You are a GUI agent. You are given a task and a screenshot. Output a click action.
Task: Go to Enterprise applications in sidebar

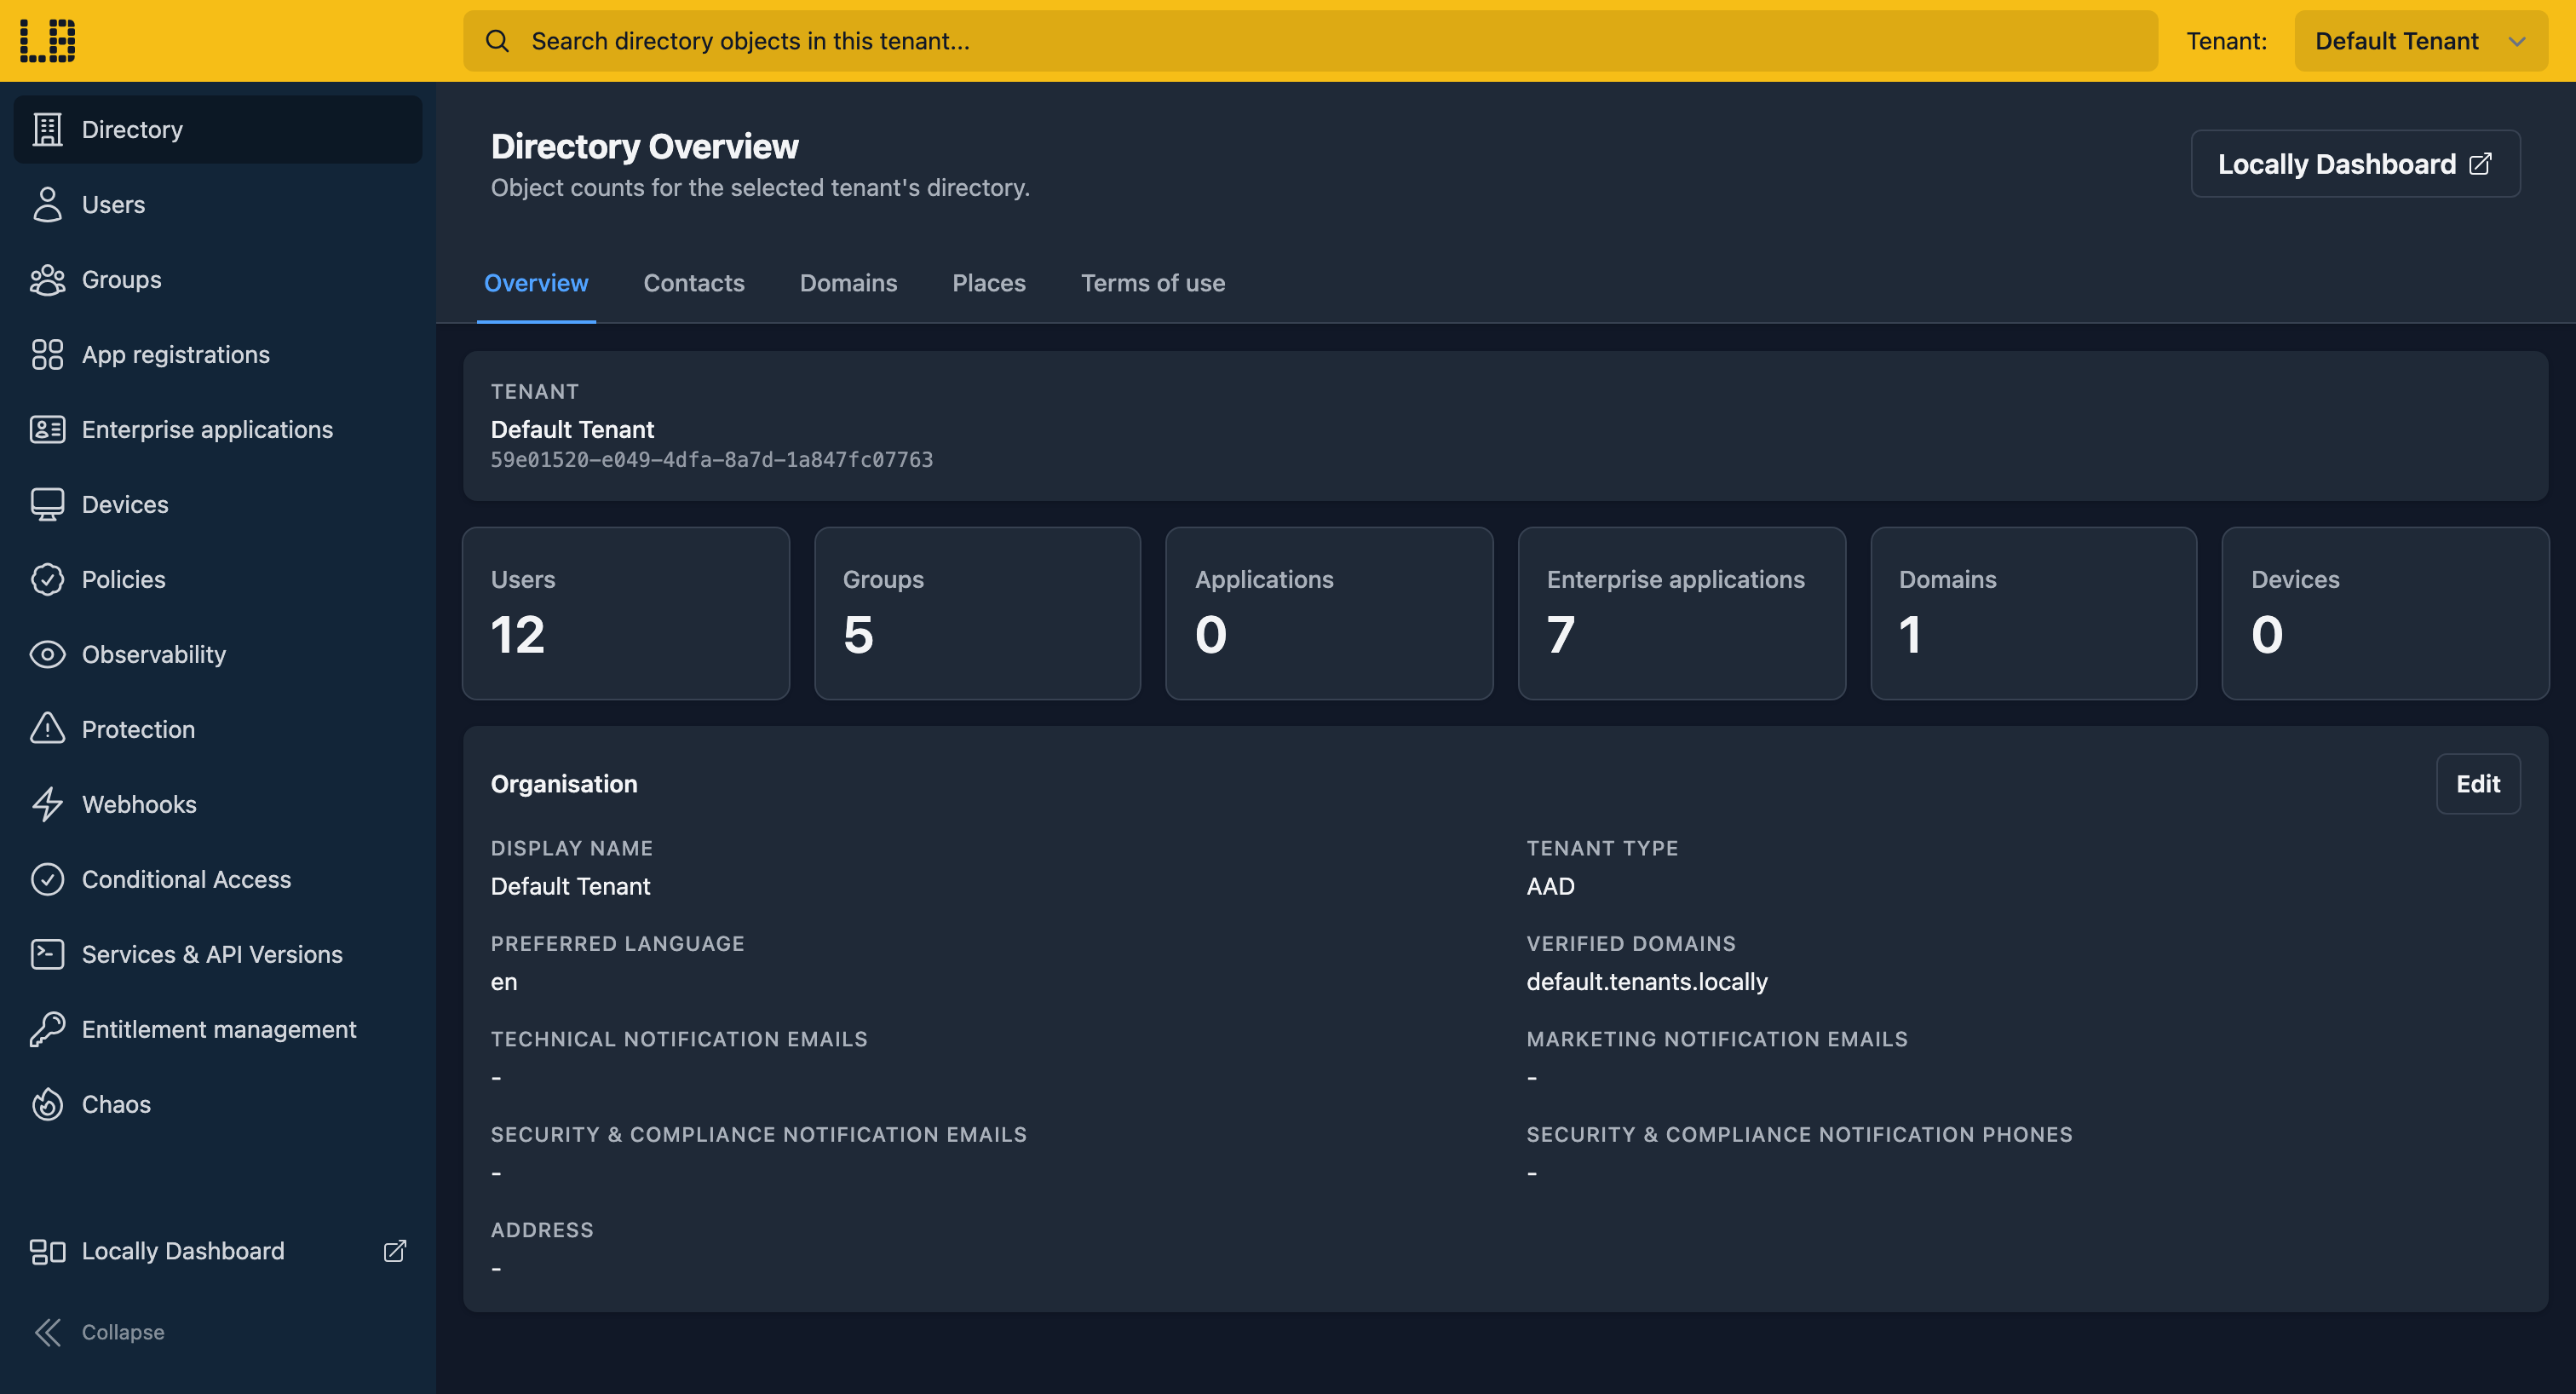(x=218, y=430)
